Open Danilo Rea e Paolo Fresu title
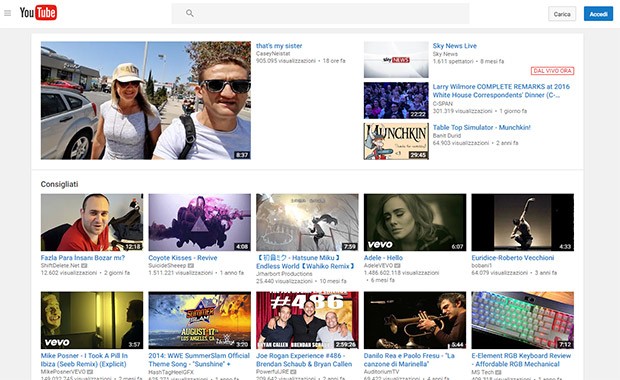 pos(409,360)
